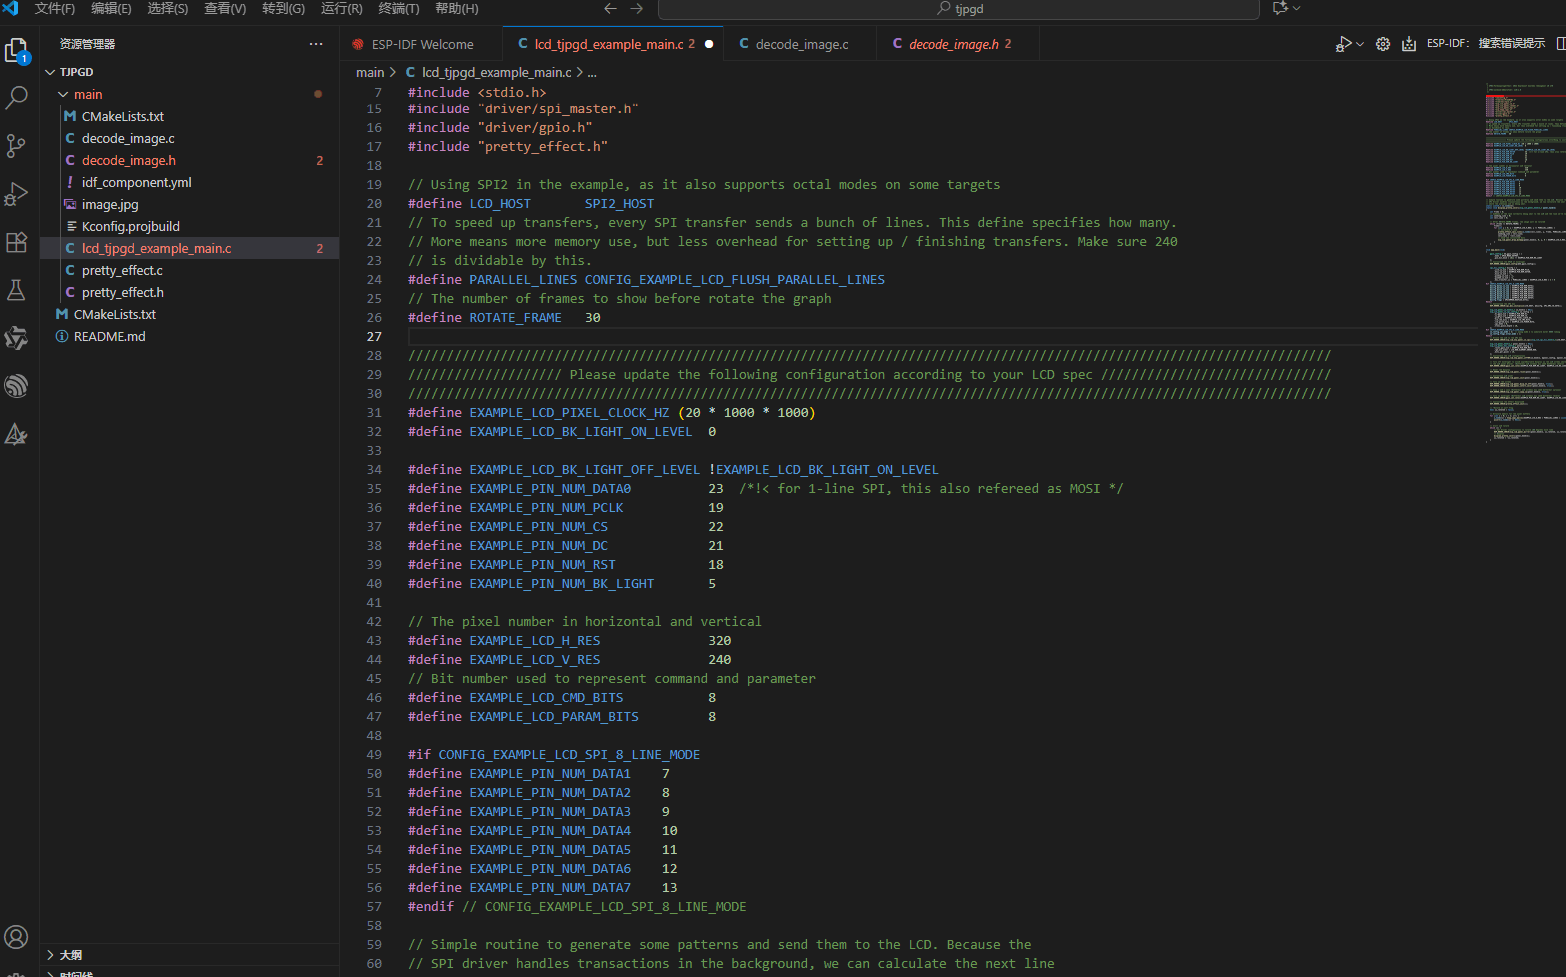Image resolution: width=1566 pixels, height=977 pixels.
Task: Open the 选择(S) menu
Action: point(168,8)
